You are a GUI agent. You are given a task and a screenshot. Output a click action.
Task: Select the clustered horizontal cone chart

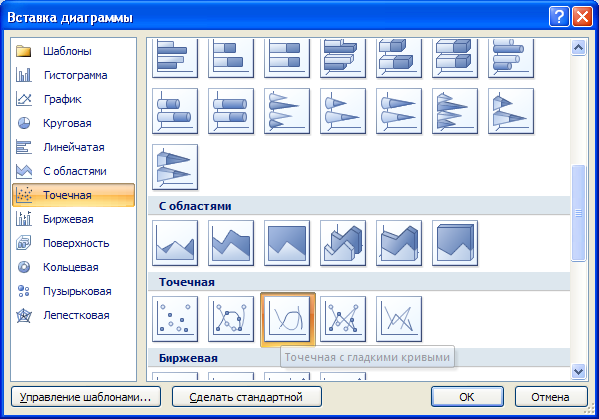(x=287, y=111)
